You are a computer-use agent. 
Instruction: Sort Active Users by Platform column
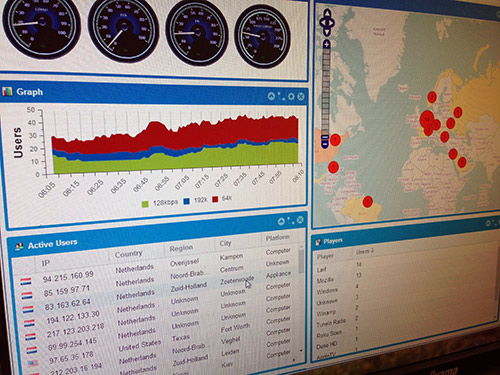(278, 238)
